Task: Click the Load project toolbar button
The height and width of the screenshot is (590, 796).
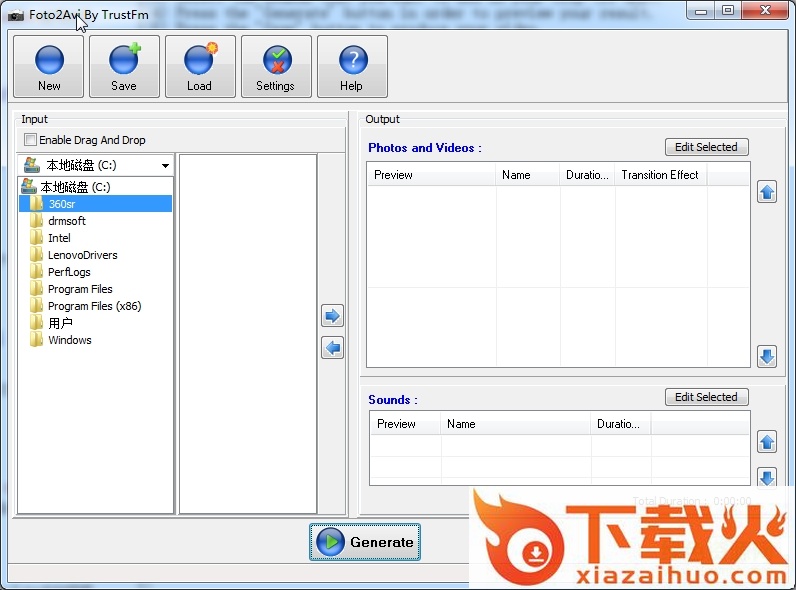Action: (x=200, y=67)
